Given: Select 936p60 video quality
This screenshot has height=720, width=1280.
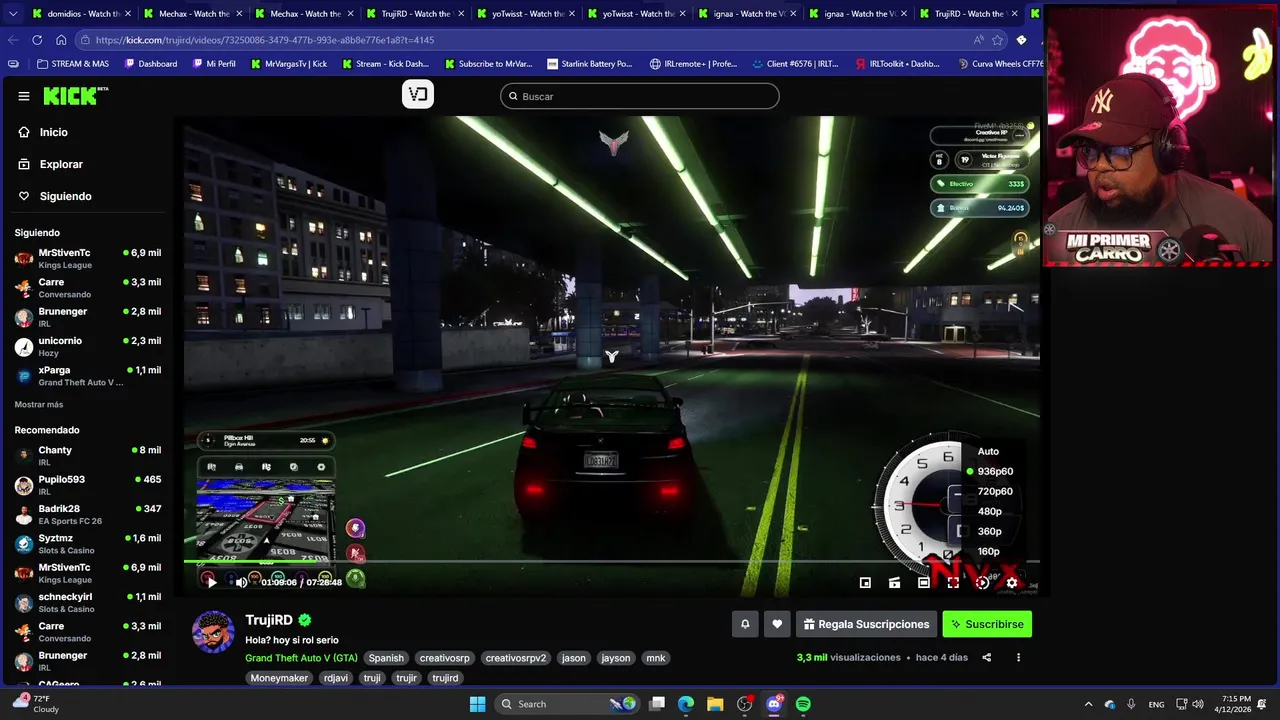Looking at the screenshot, I should (x=995, y=471).
